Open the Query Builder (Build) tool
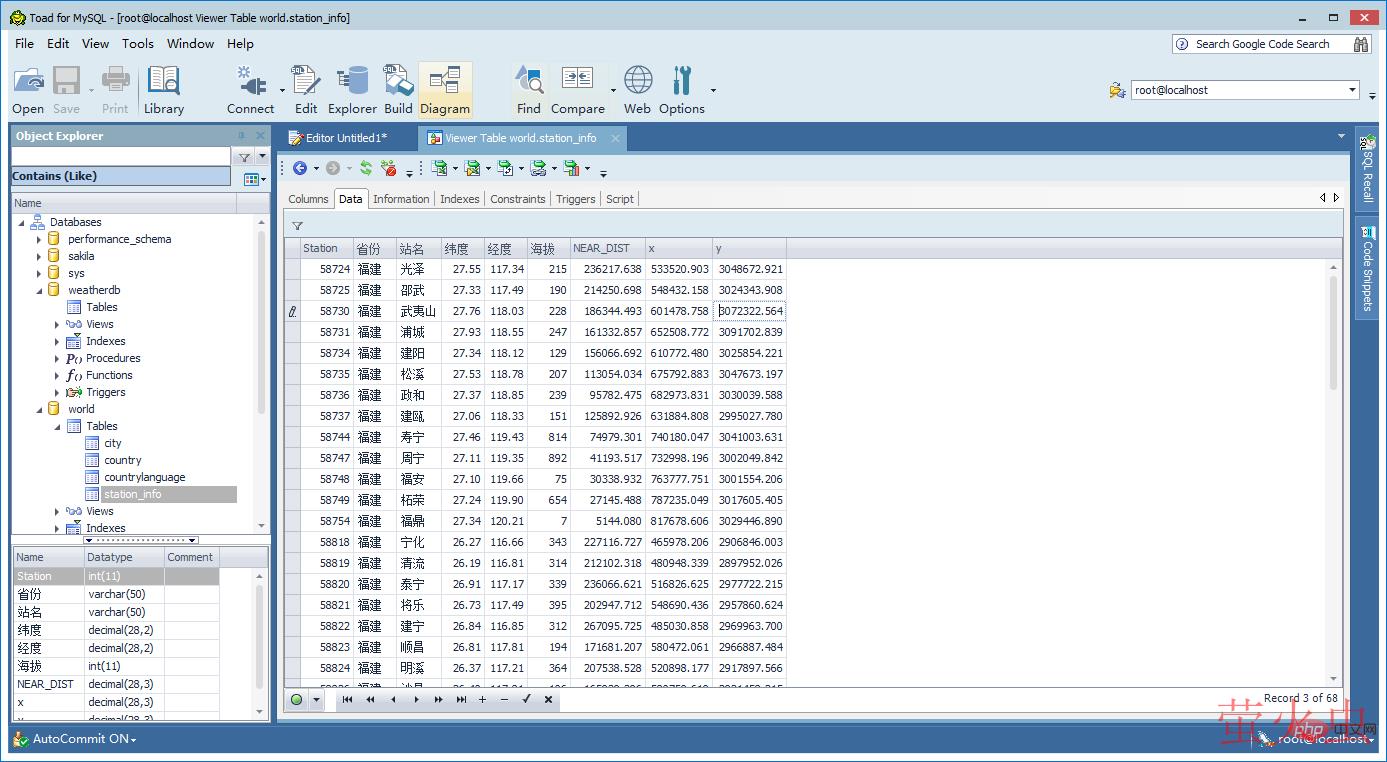This screenshot has width=1387, height=762. click(x=398, y=90)
